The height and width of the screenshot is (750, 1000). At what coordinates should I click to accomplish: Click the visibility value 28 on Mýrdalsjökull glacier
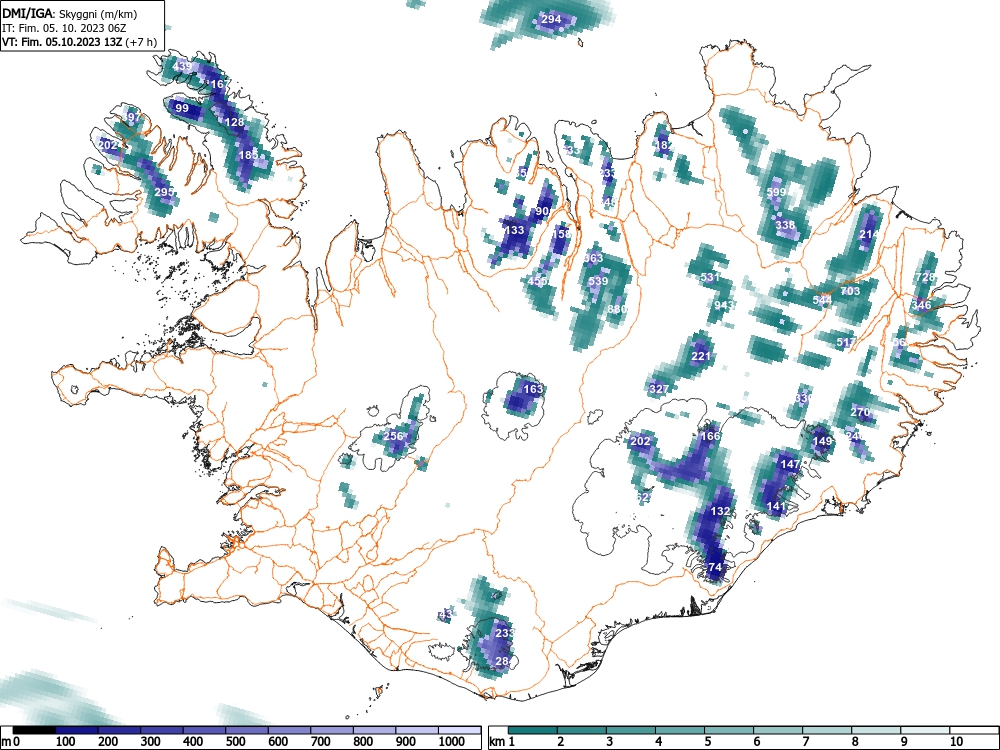(502, 661)
